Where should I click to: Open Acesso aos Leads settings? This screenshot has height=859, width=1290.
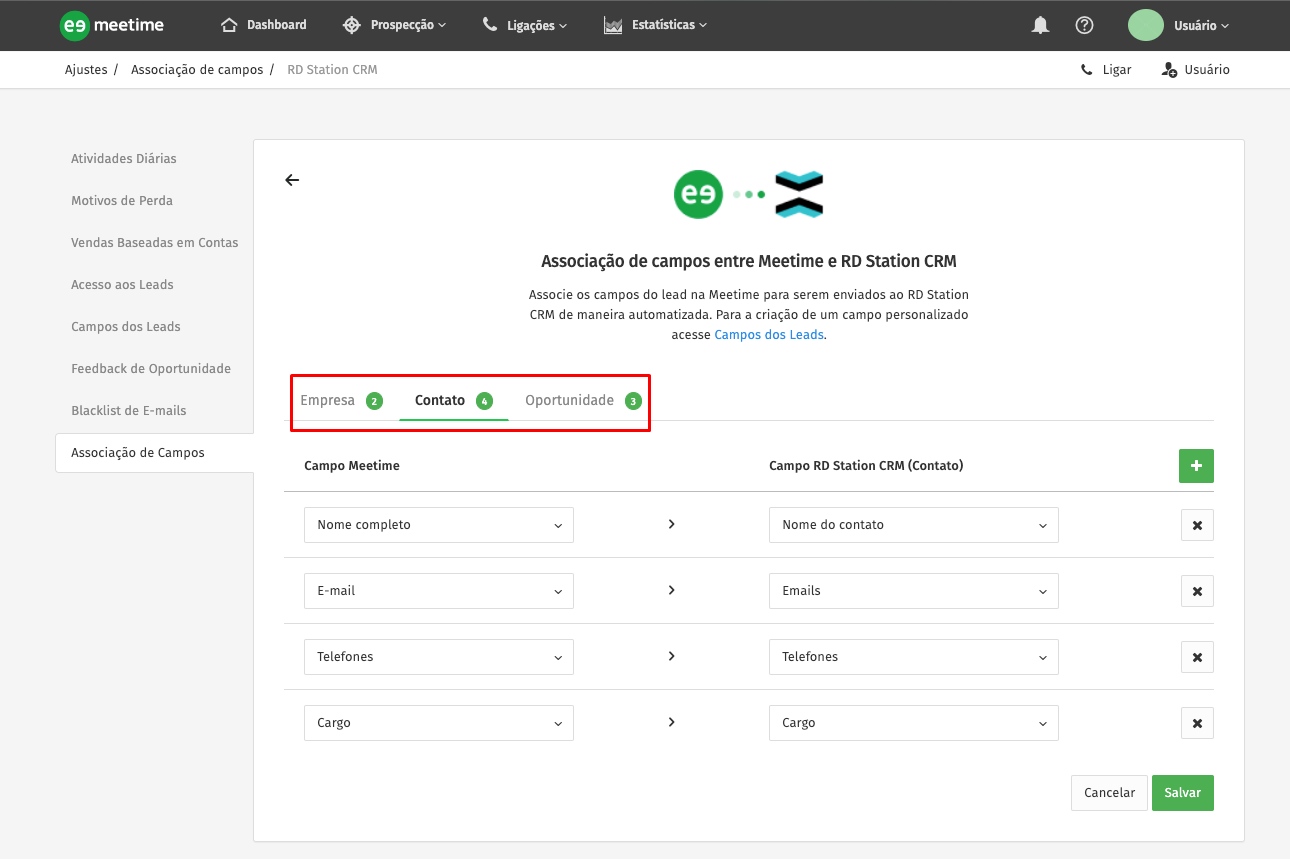tap(122, 285)
